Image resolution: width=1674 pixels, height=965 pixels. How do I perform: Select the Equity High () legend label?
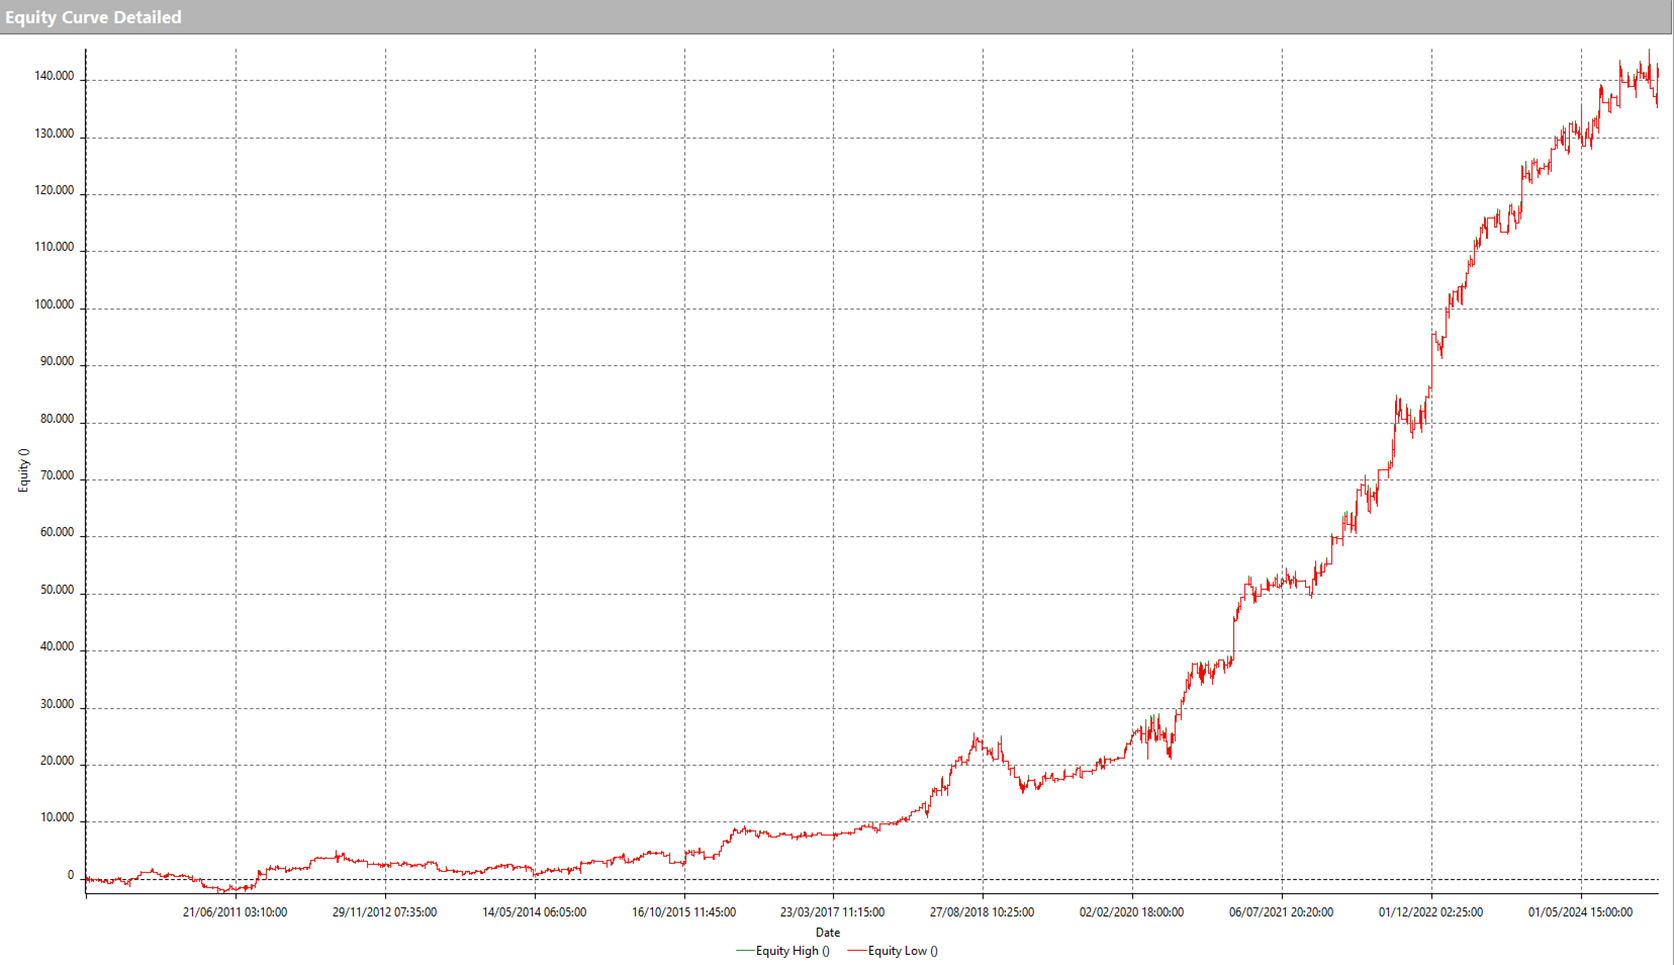[792, 951]
